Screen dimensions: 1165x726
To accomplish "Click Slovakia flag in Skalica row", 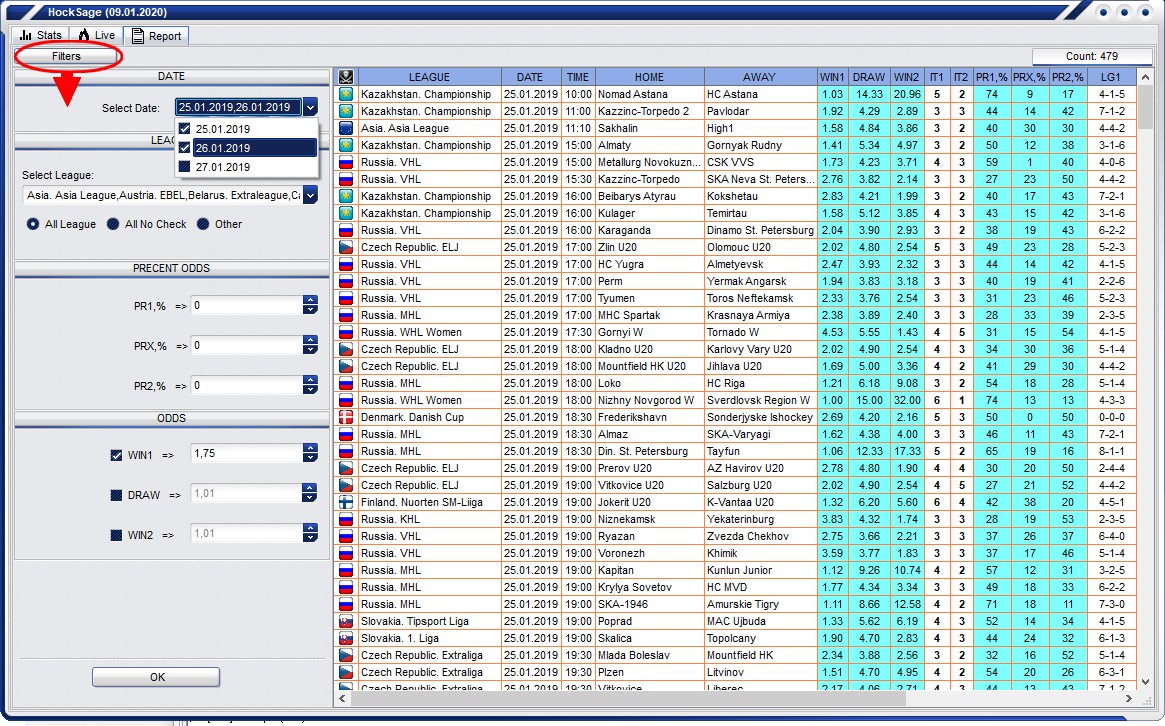I will [x=345, y=638].
